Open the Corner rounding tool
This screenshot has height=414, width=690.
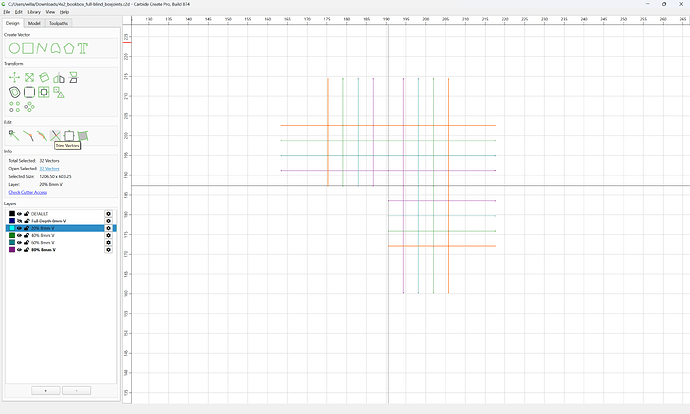tap(29, 92)
